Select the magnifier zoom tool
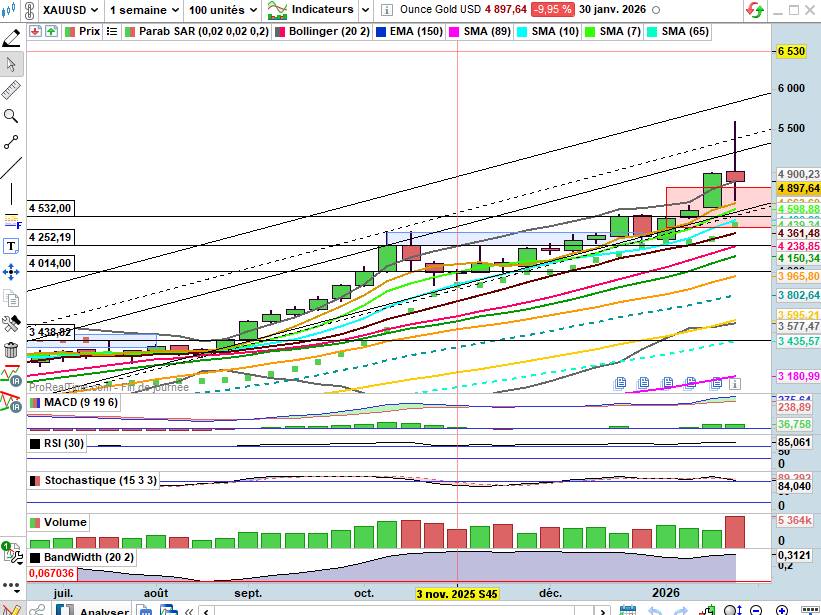This screenshot has height=615, width=821. click(11, 116)
